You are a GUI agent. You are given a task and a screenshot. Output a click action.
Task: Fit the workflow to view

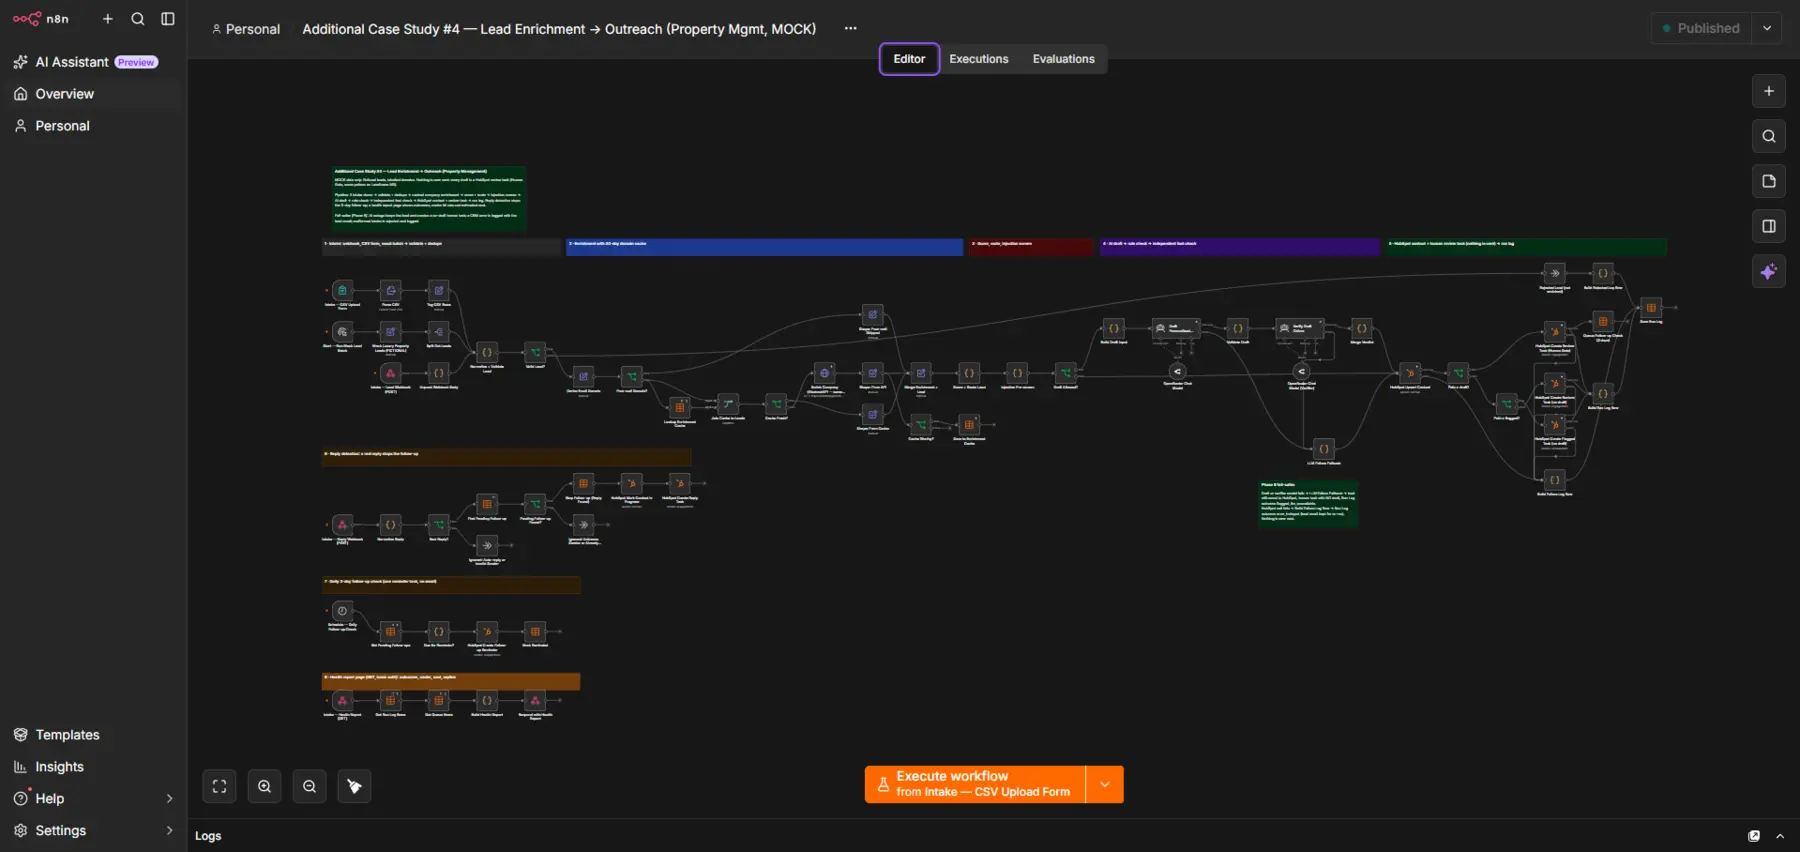click(x=220, y=786)
